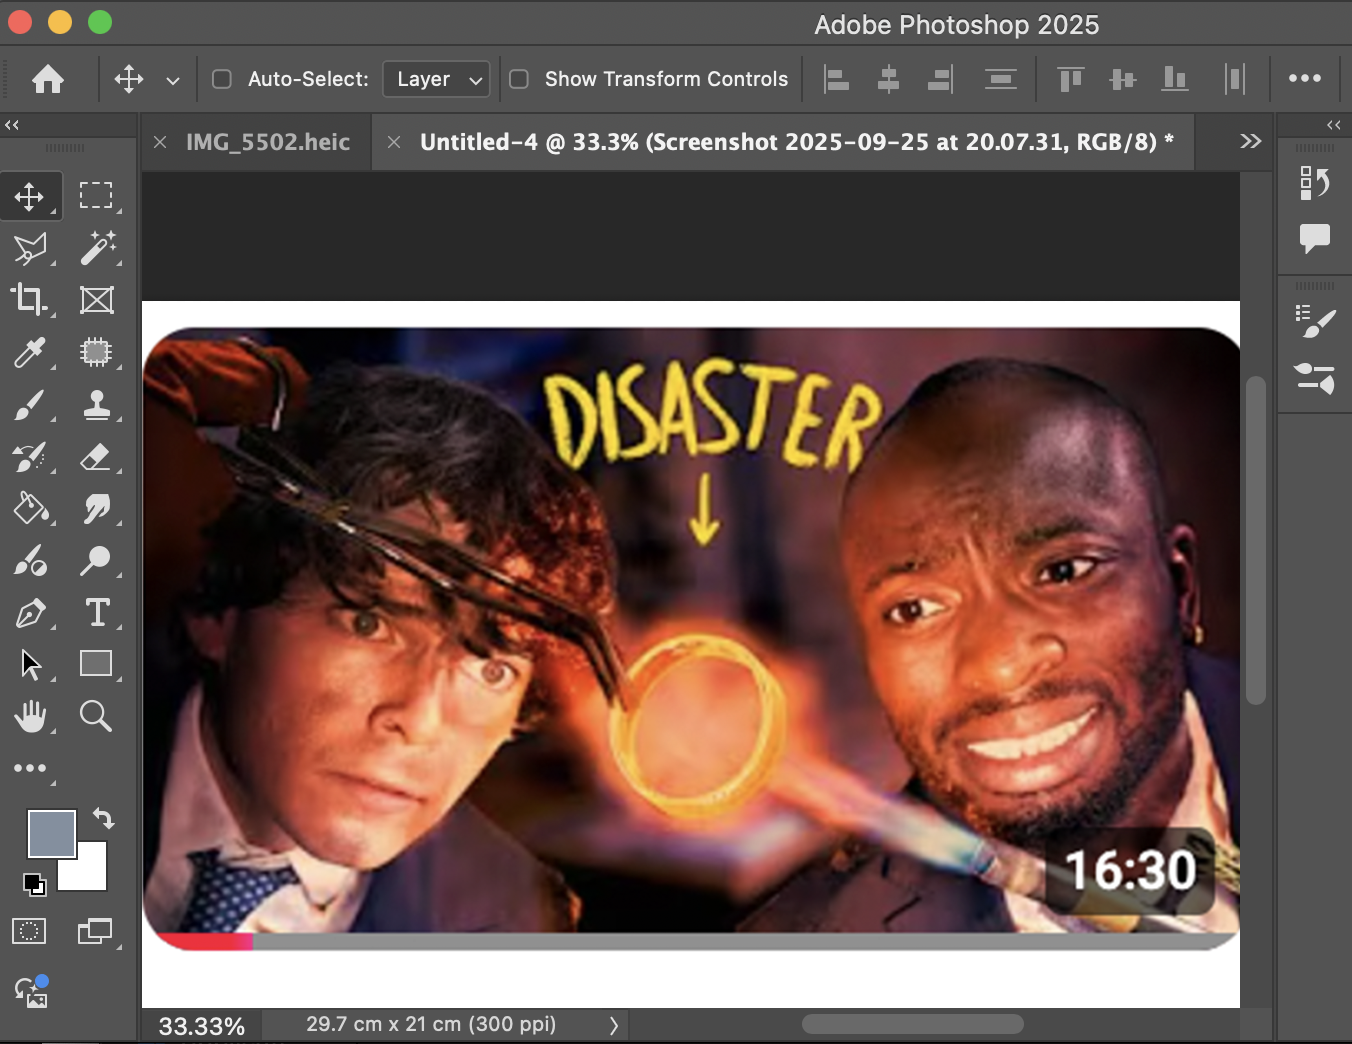
Task: Align bottom edges of layers
Action: (x=1175, y=79)
